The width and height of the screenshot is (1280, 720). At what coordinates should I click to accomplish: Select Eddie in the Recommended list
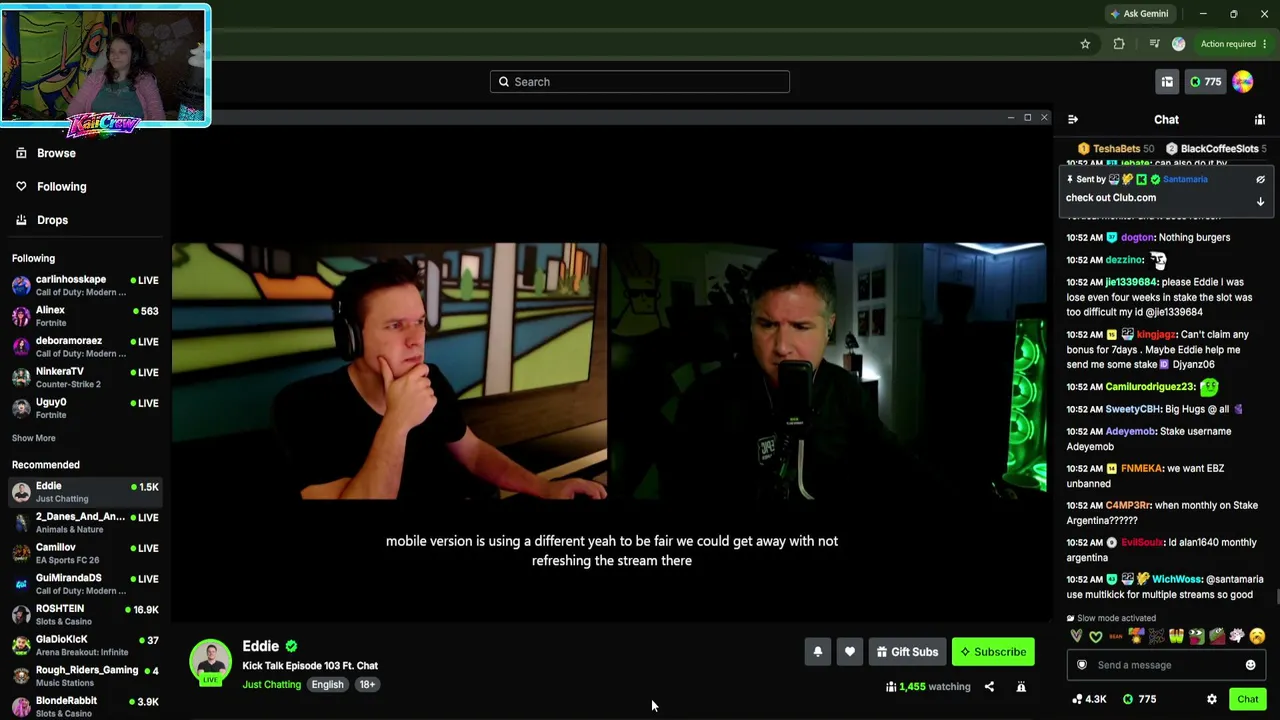point(85,492)
